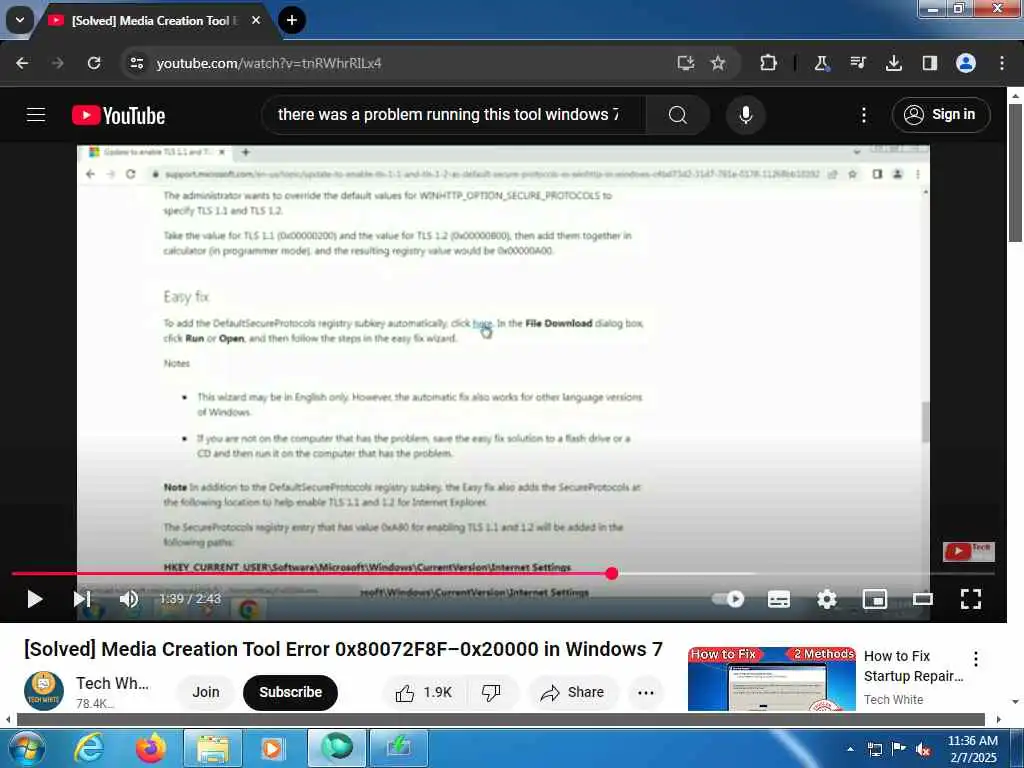Like the video with 1.9K
Viewport: 1024px width, 768px height.
click(423, 692)
